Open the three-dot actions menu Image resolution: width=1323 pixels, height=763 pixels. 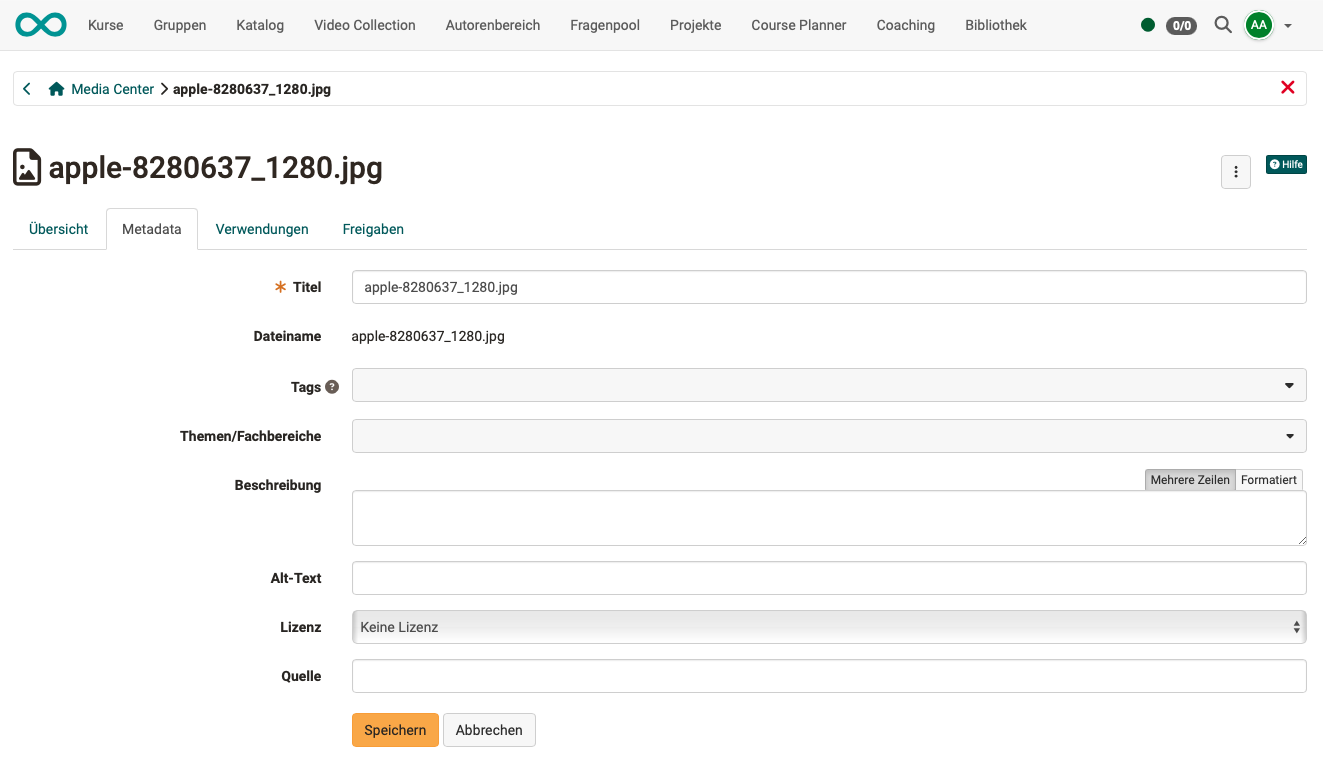coord(1236,171)
